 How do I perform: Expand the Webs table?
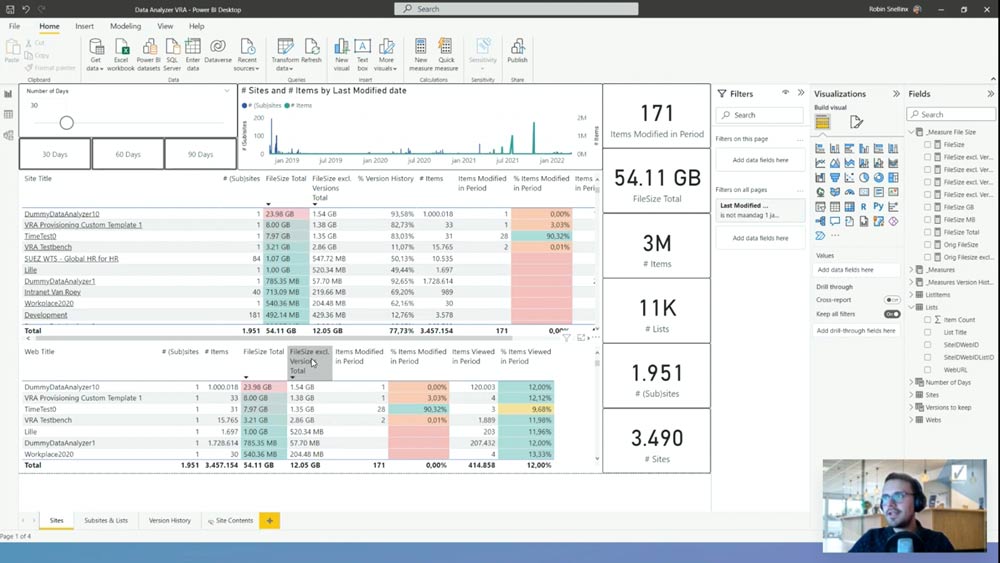[x=911, y=420]
